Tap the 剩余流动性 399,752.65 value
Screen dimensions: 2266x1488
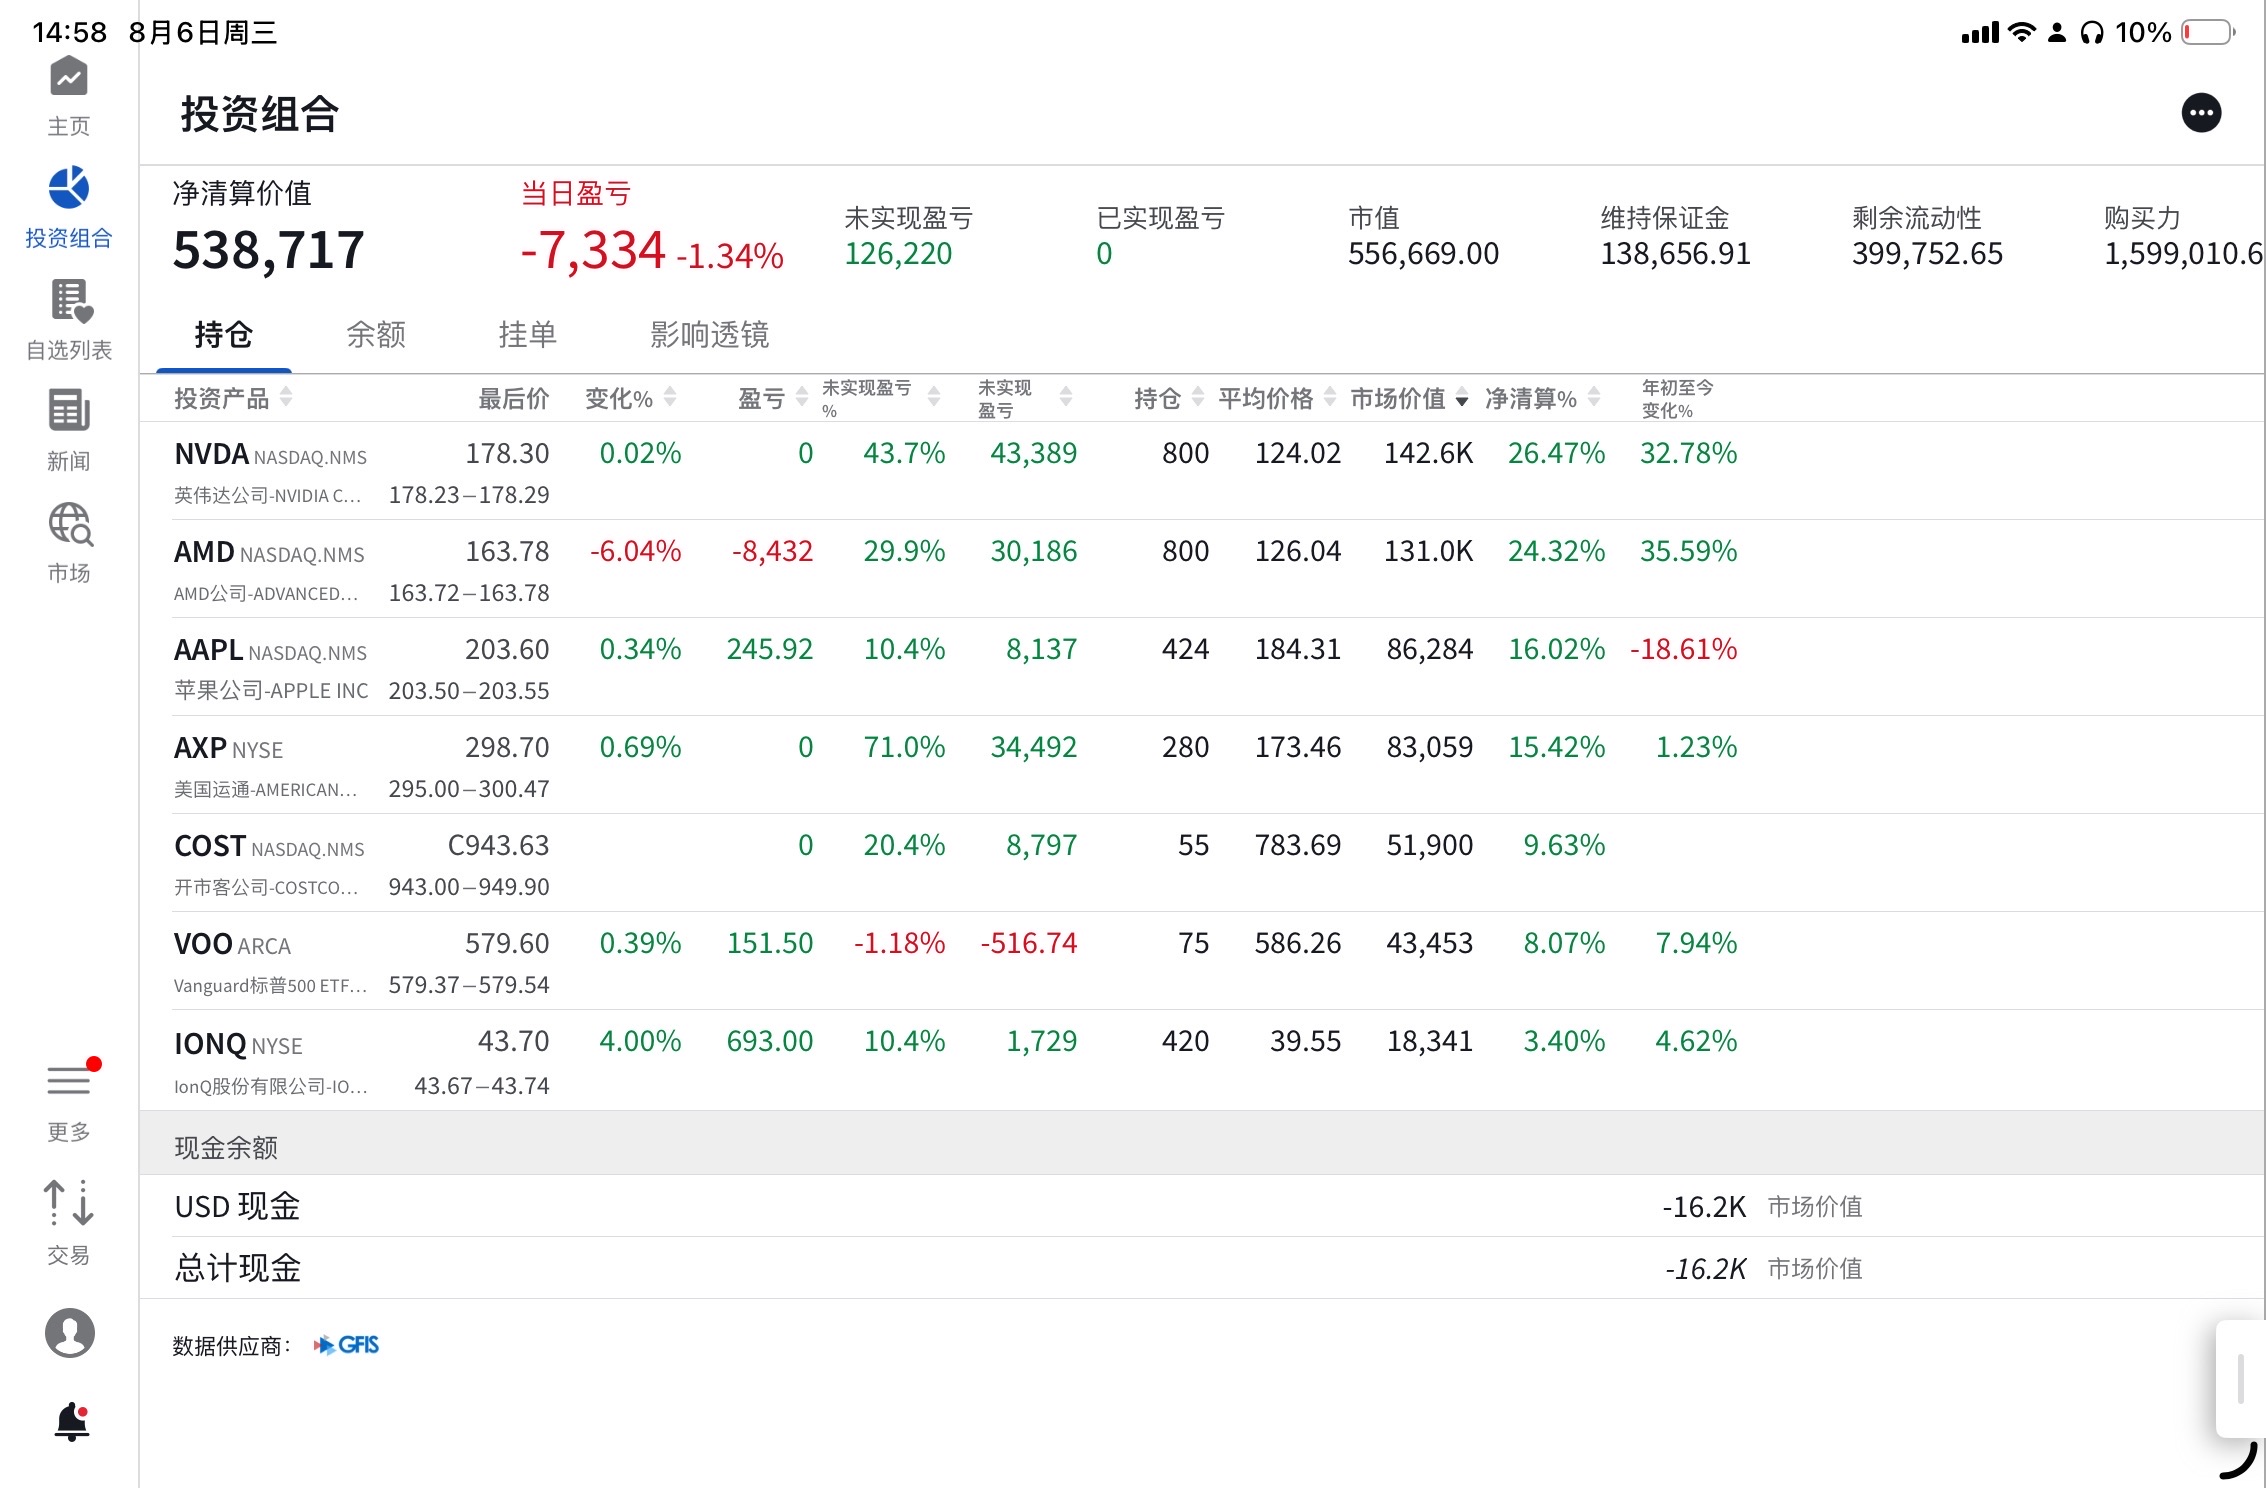tap(1927, 254)
